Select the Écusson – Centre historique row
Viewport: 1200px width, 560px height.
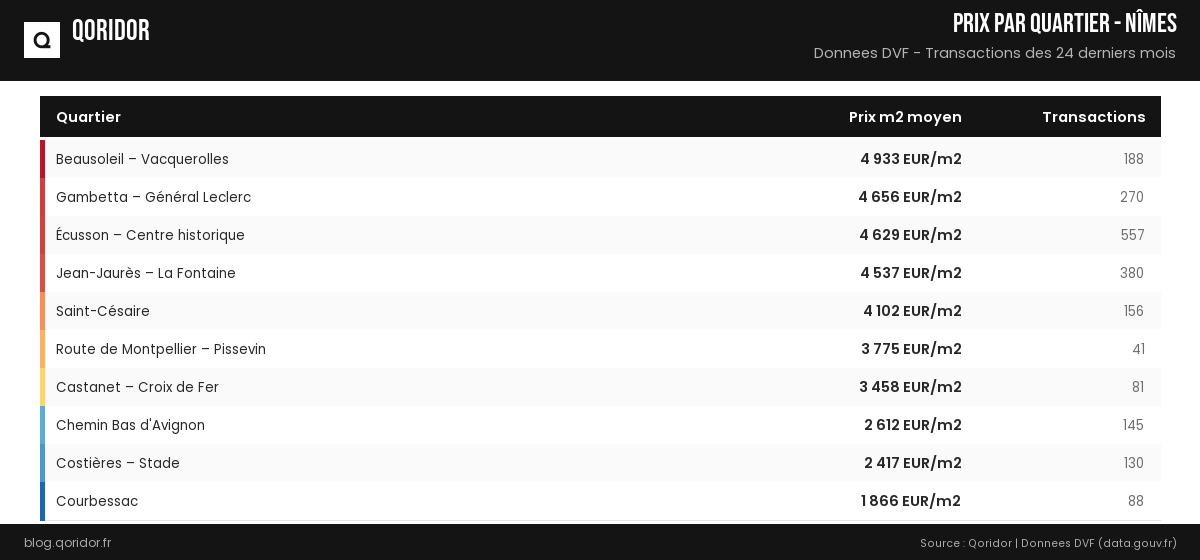pyautogui.click(x=600, y=235)
